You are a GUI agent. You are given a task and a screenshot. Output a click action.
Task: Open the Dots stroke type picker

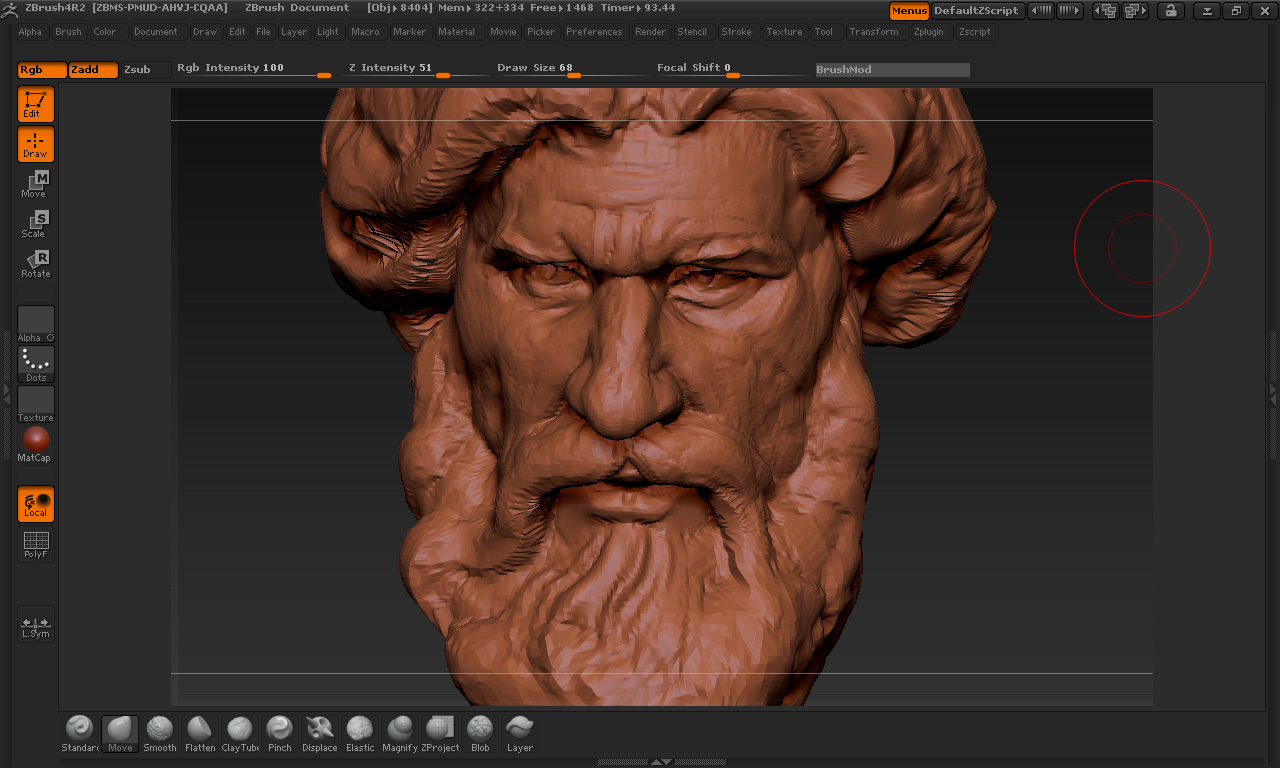[36, 364]
